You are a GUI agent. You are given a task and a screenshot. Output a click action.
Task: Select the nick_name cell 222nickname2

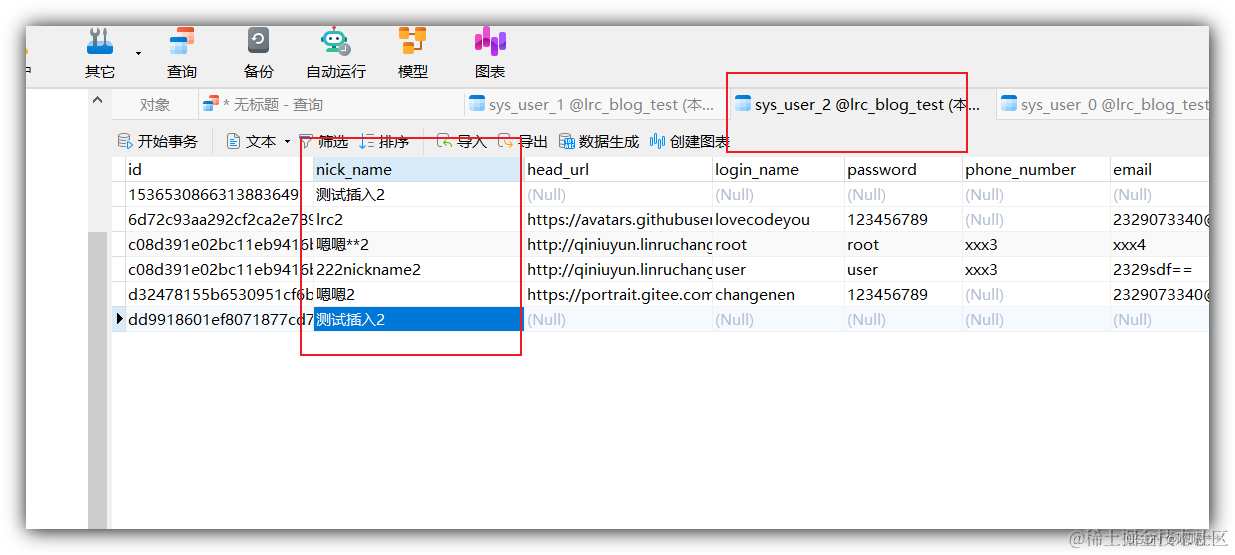point(418,269)
